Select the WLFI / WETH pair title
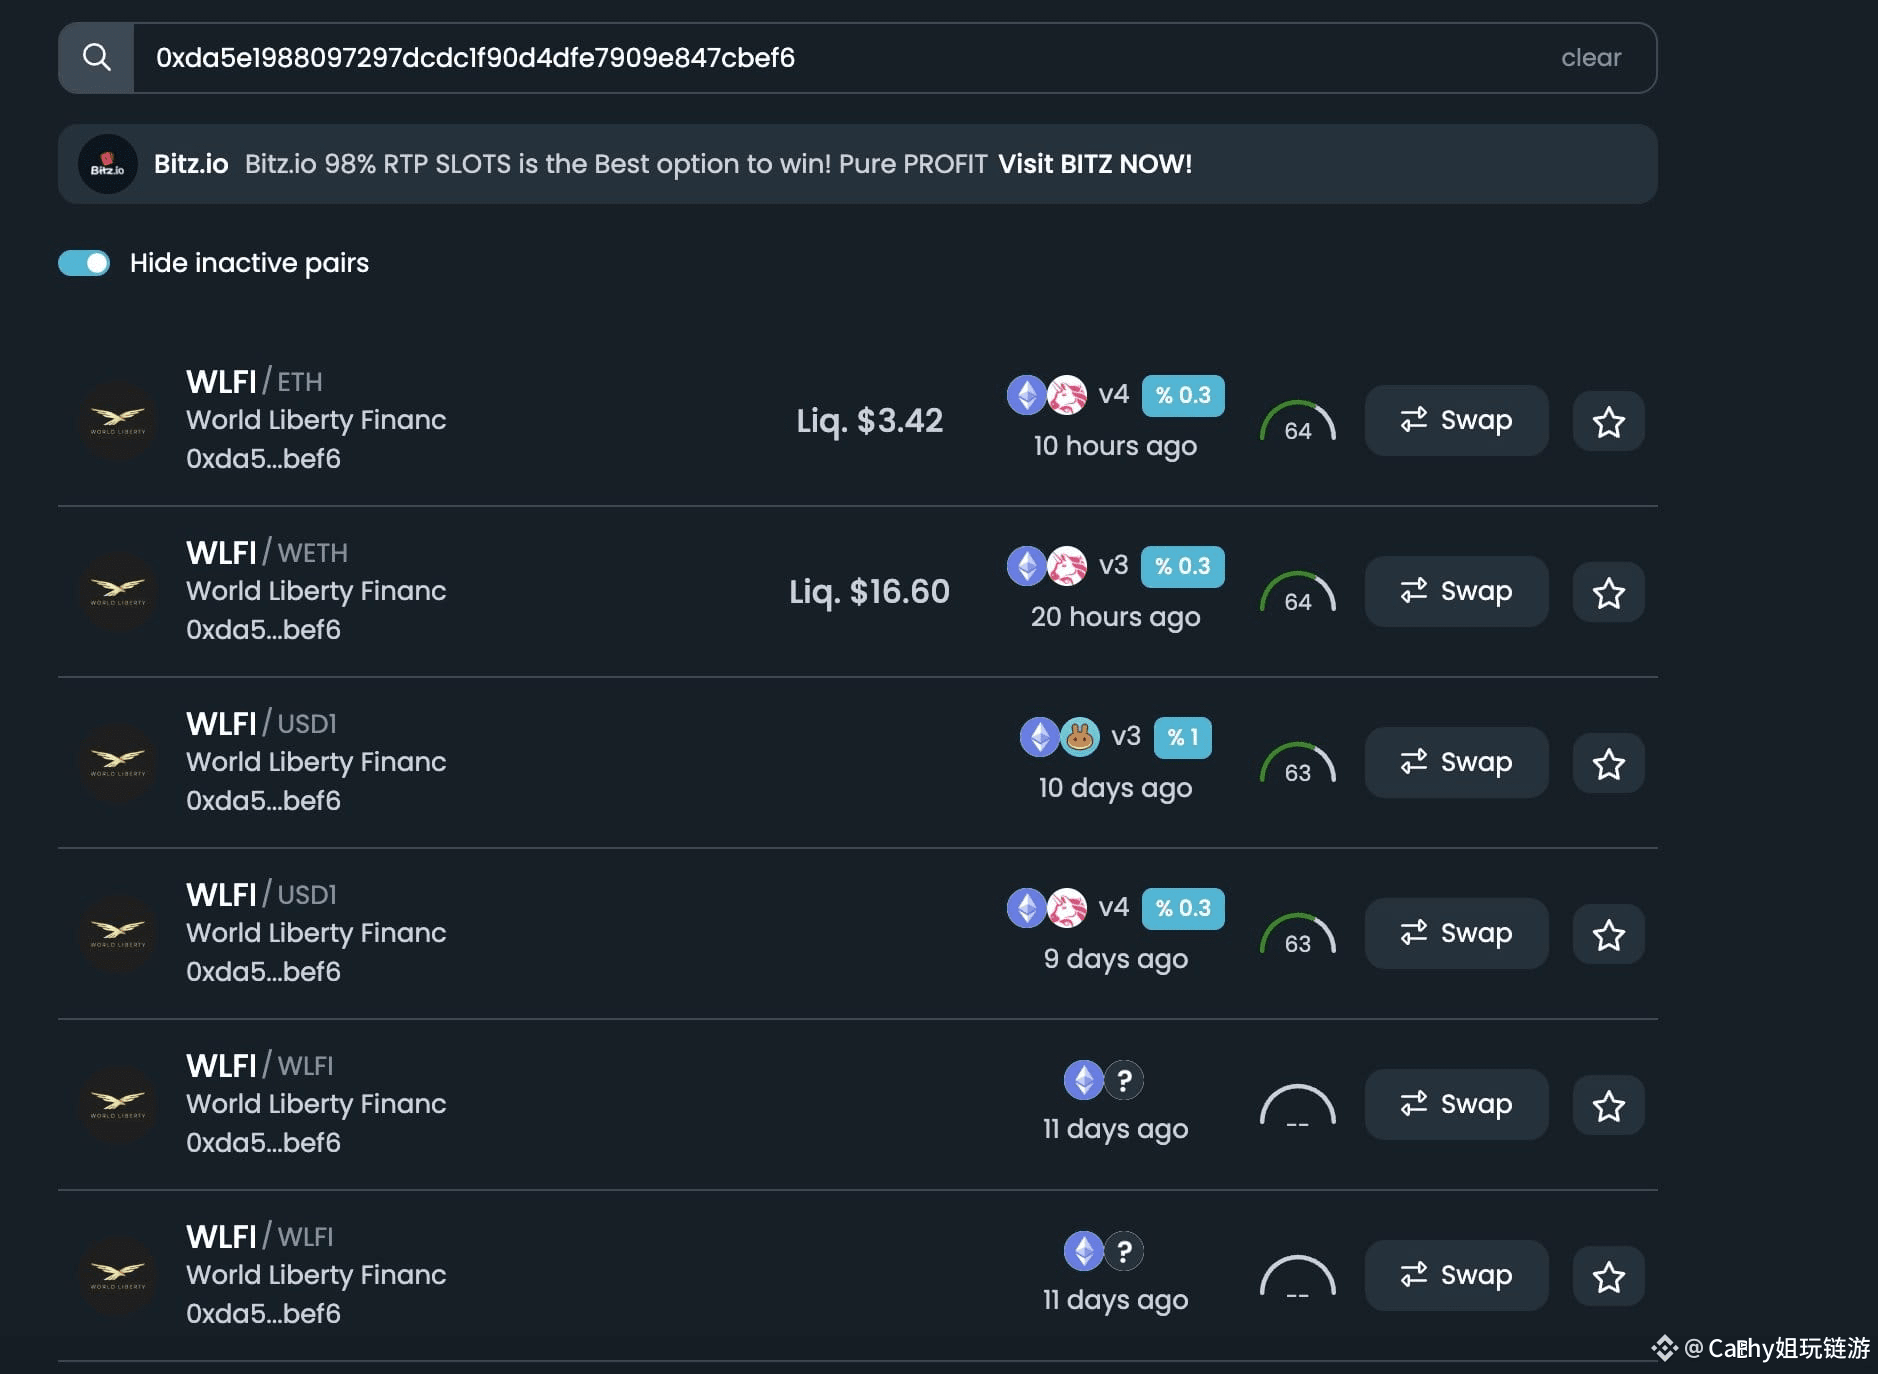The width and height of the screenshot is (1878, 1374). (267, 552)
